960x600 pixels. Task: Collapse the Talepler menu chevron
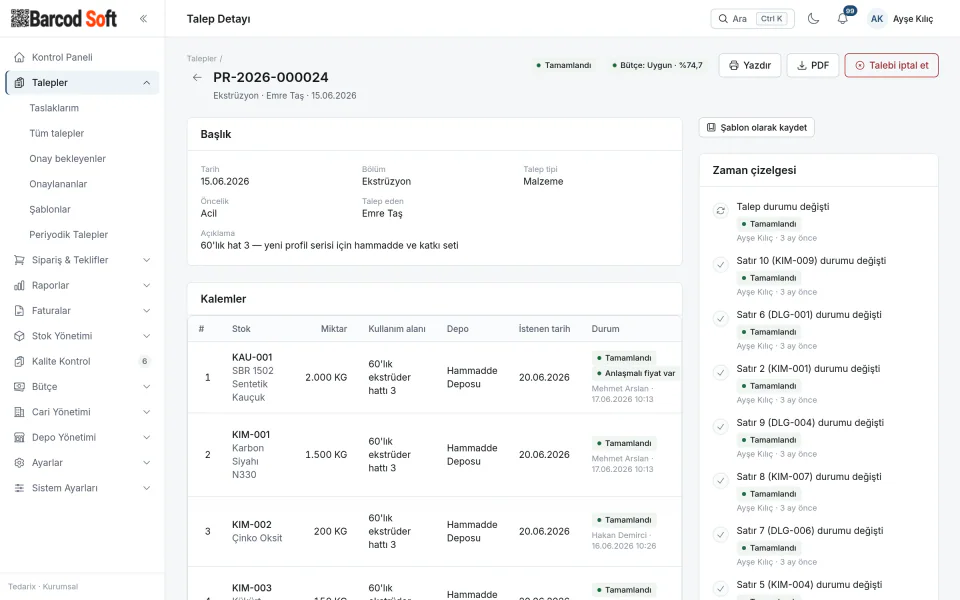[146, 83]
